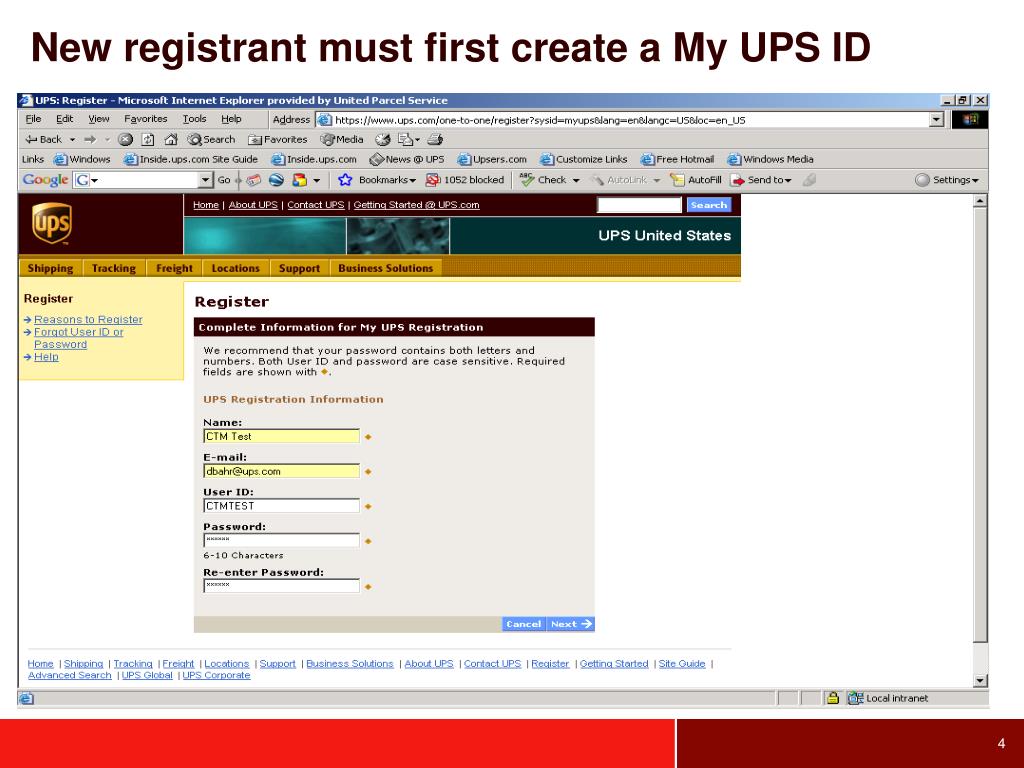
Task: Expand the Google search box dropdown
Action: (206, 180)
